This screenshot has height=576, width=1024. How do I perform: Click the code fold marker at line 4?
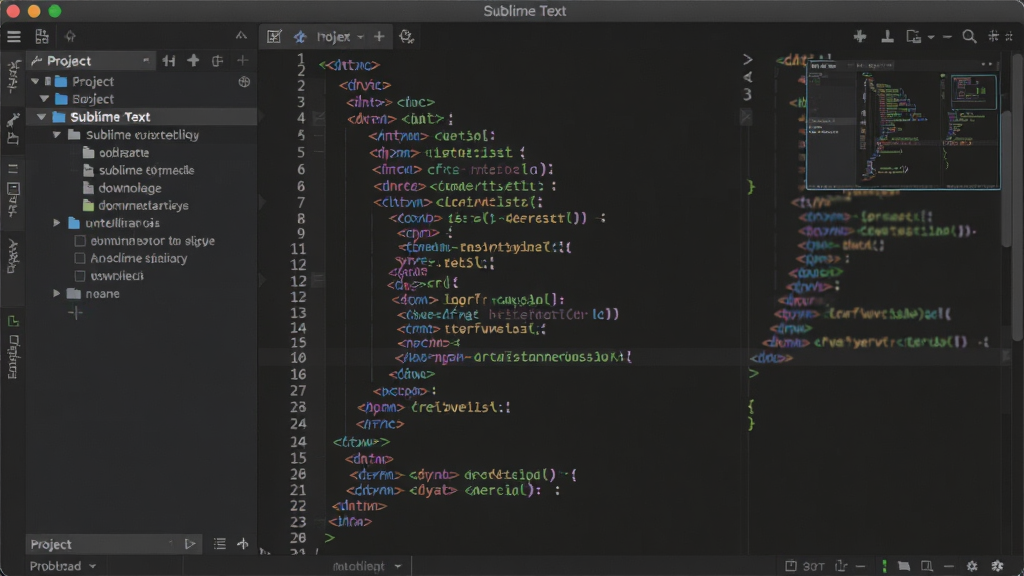pyautogui.click(x=319, y=118)
